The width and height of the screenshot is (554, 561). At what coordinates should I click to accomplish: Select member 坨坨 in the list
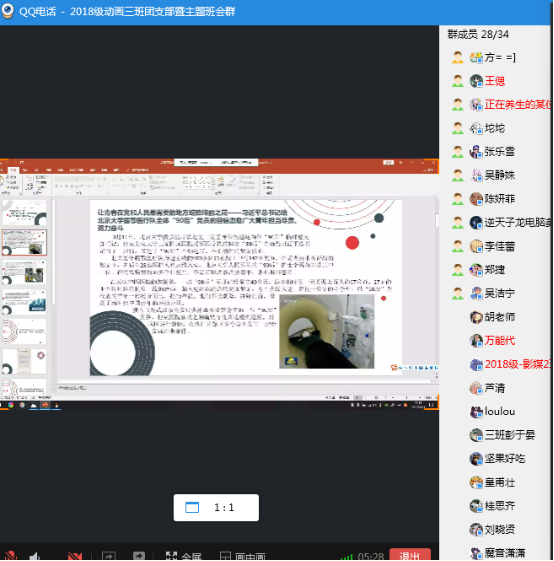click(495, 128)
